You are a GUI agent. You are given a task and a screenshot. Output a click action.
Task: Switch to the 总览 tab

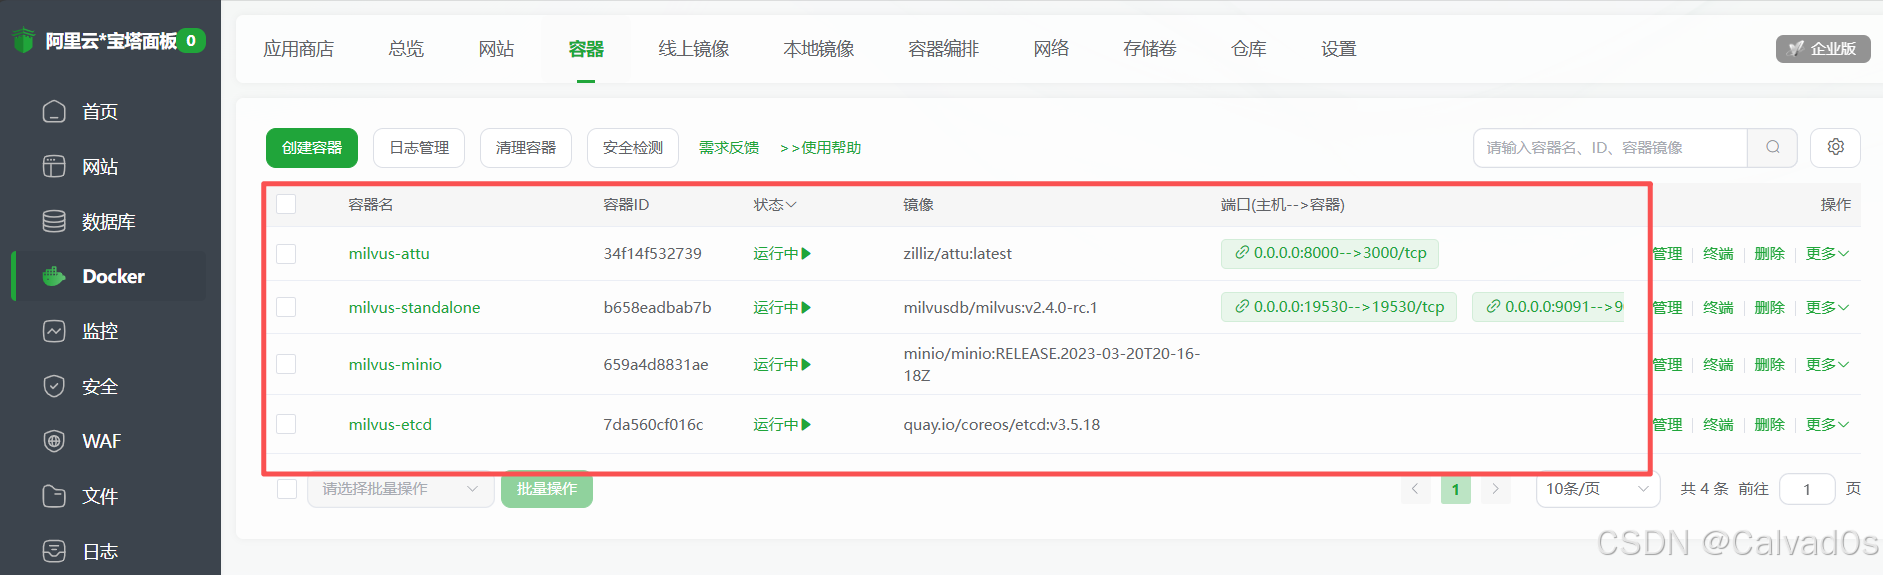click(406, 49)
